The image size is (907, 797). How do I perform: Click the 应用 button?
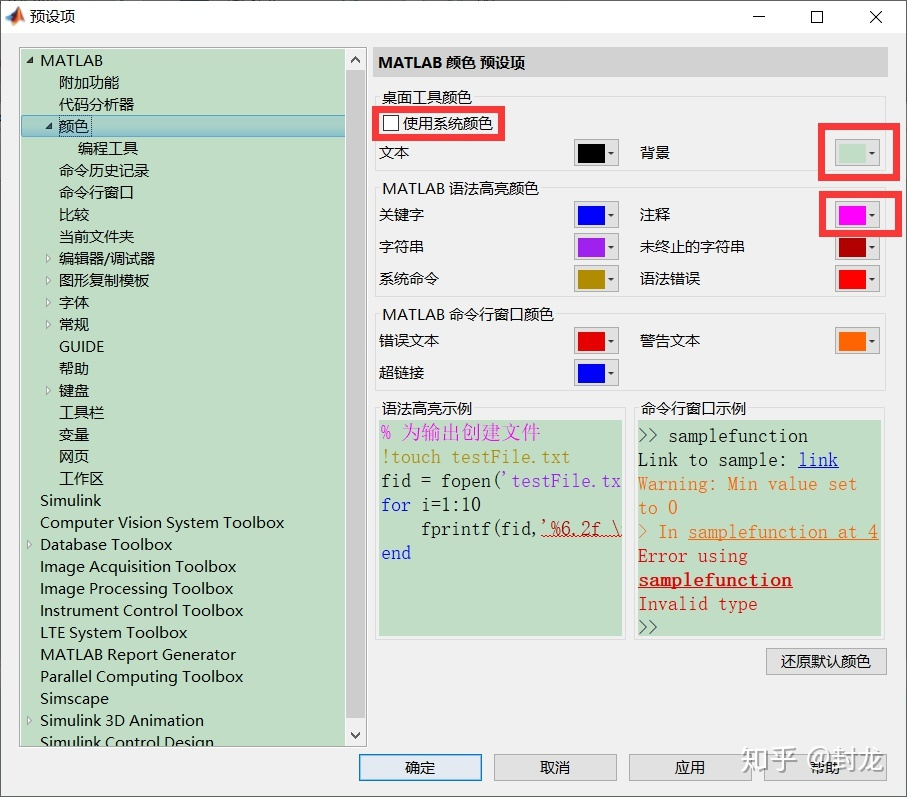point(690,768)
